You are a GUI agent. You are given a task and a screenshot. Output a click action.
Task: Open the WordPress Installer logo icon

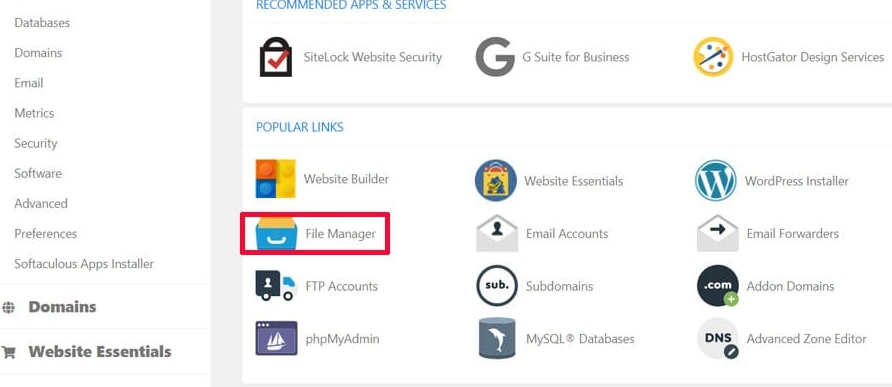coord(716,180)
